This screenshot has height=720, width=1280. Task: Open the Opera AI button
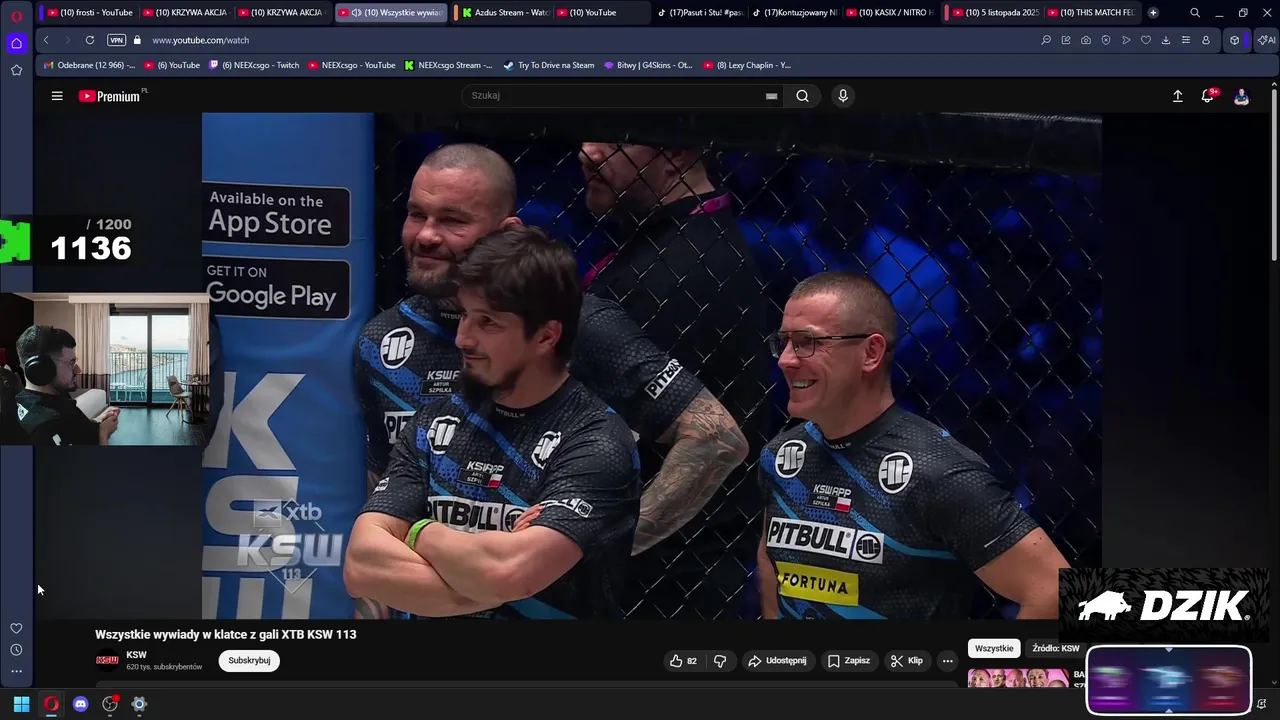pos(1266,40)
